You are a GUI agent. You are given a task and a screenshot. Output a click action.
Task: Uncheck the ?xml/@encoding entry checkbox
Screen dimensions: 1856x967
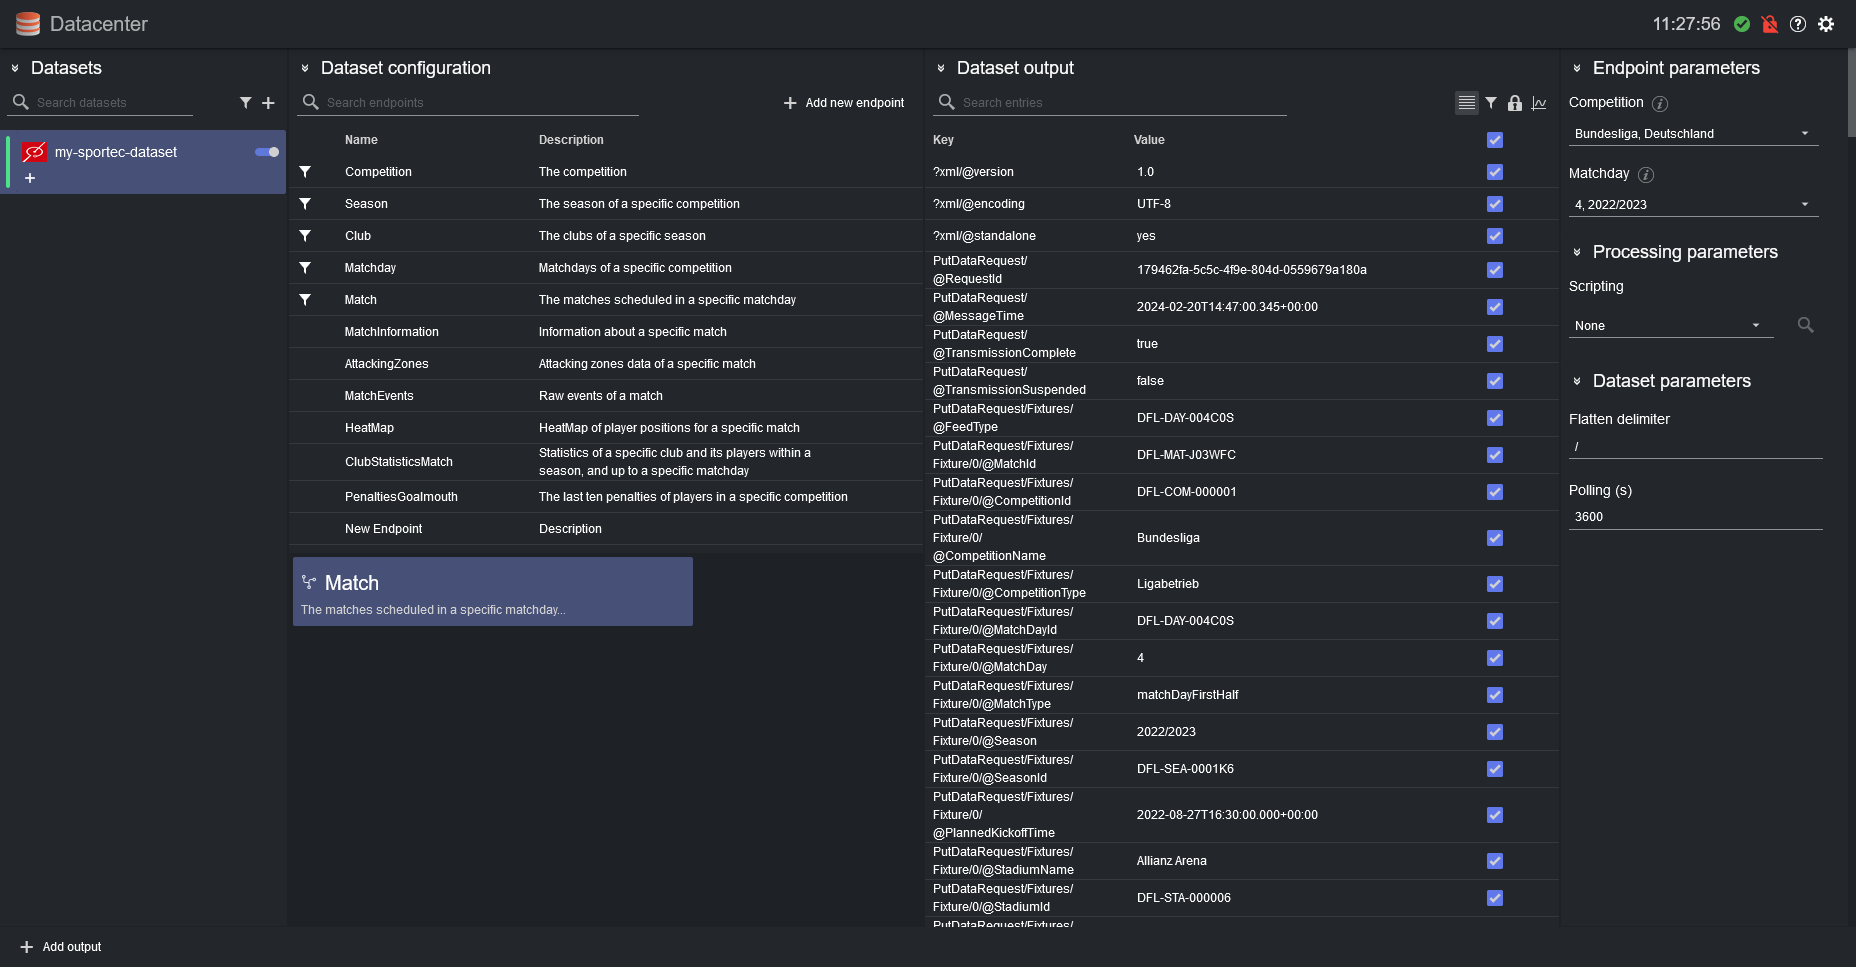pyautogui.click(x=1495, y=204)
